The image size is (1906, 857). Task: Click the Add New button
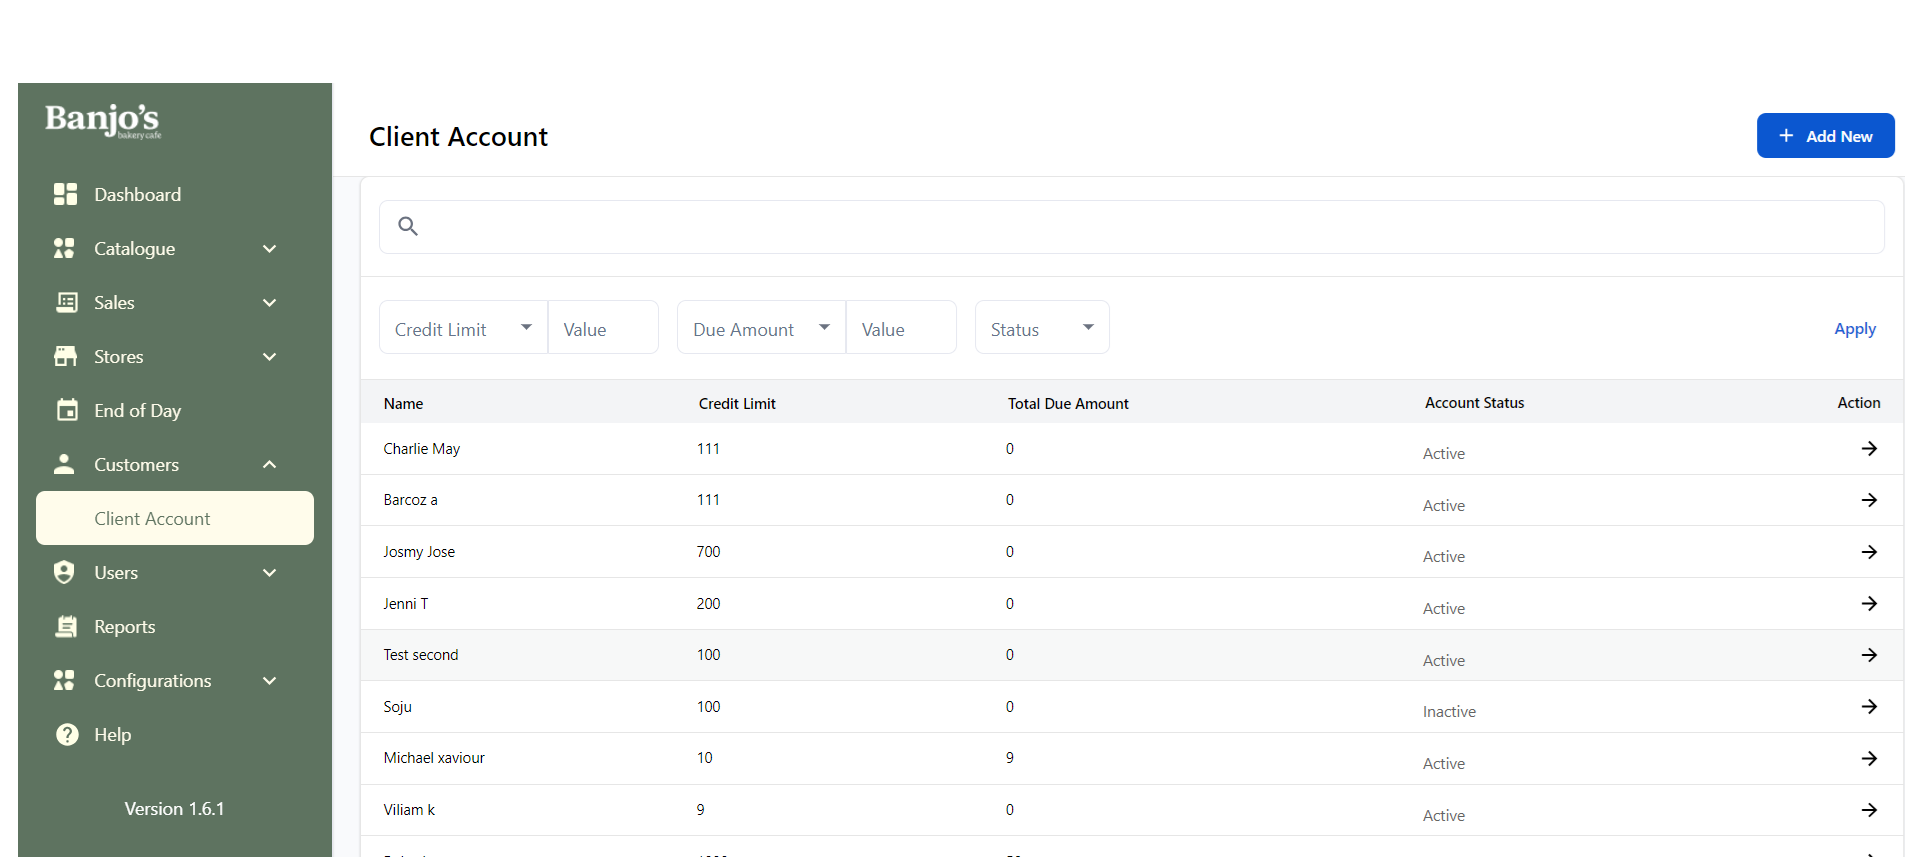click(1825, 136)
